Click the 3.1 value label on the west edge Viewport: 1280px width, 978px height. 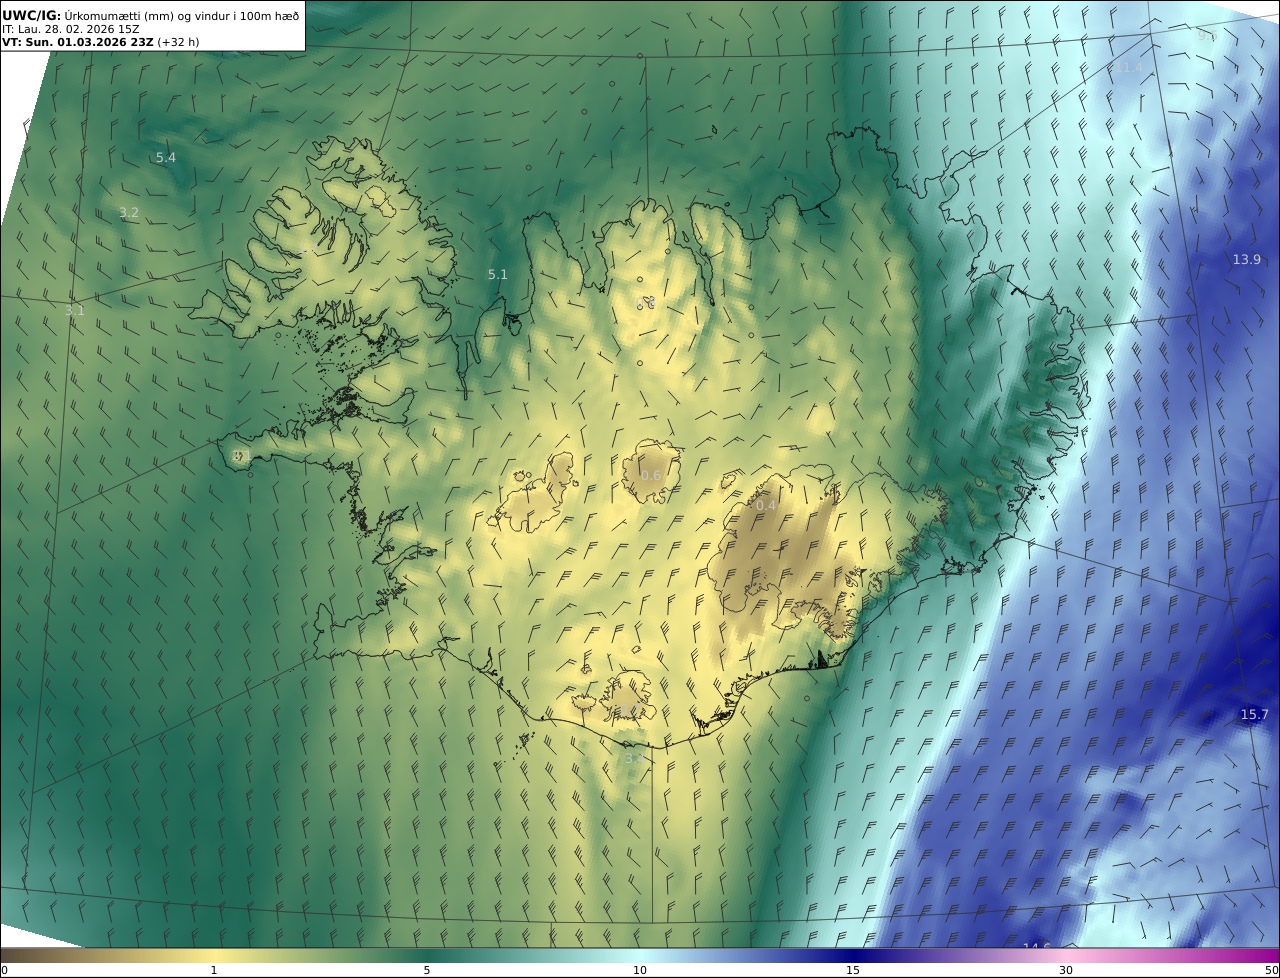tap(75, 311)
